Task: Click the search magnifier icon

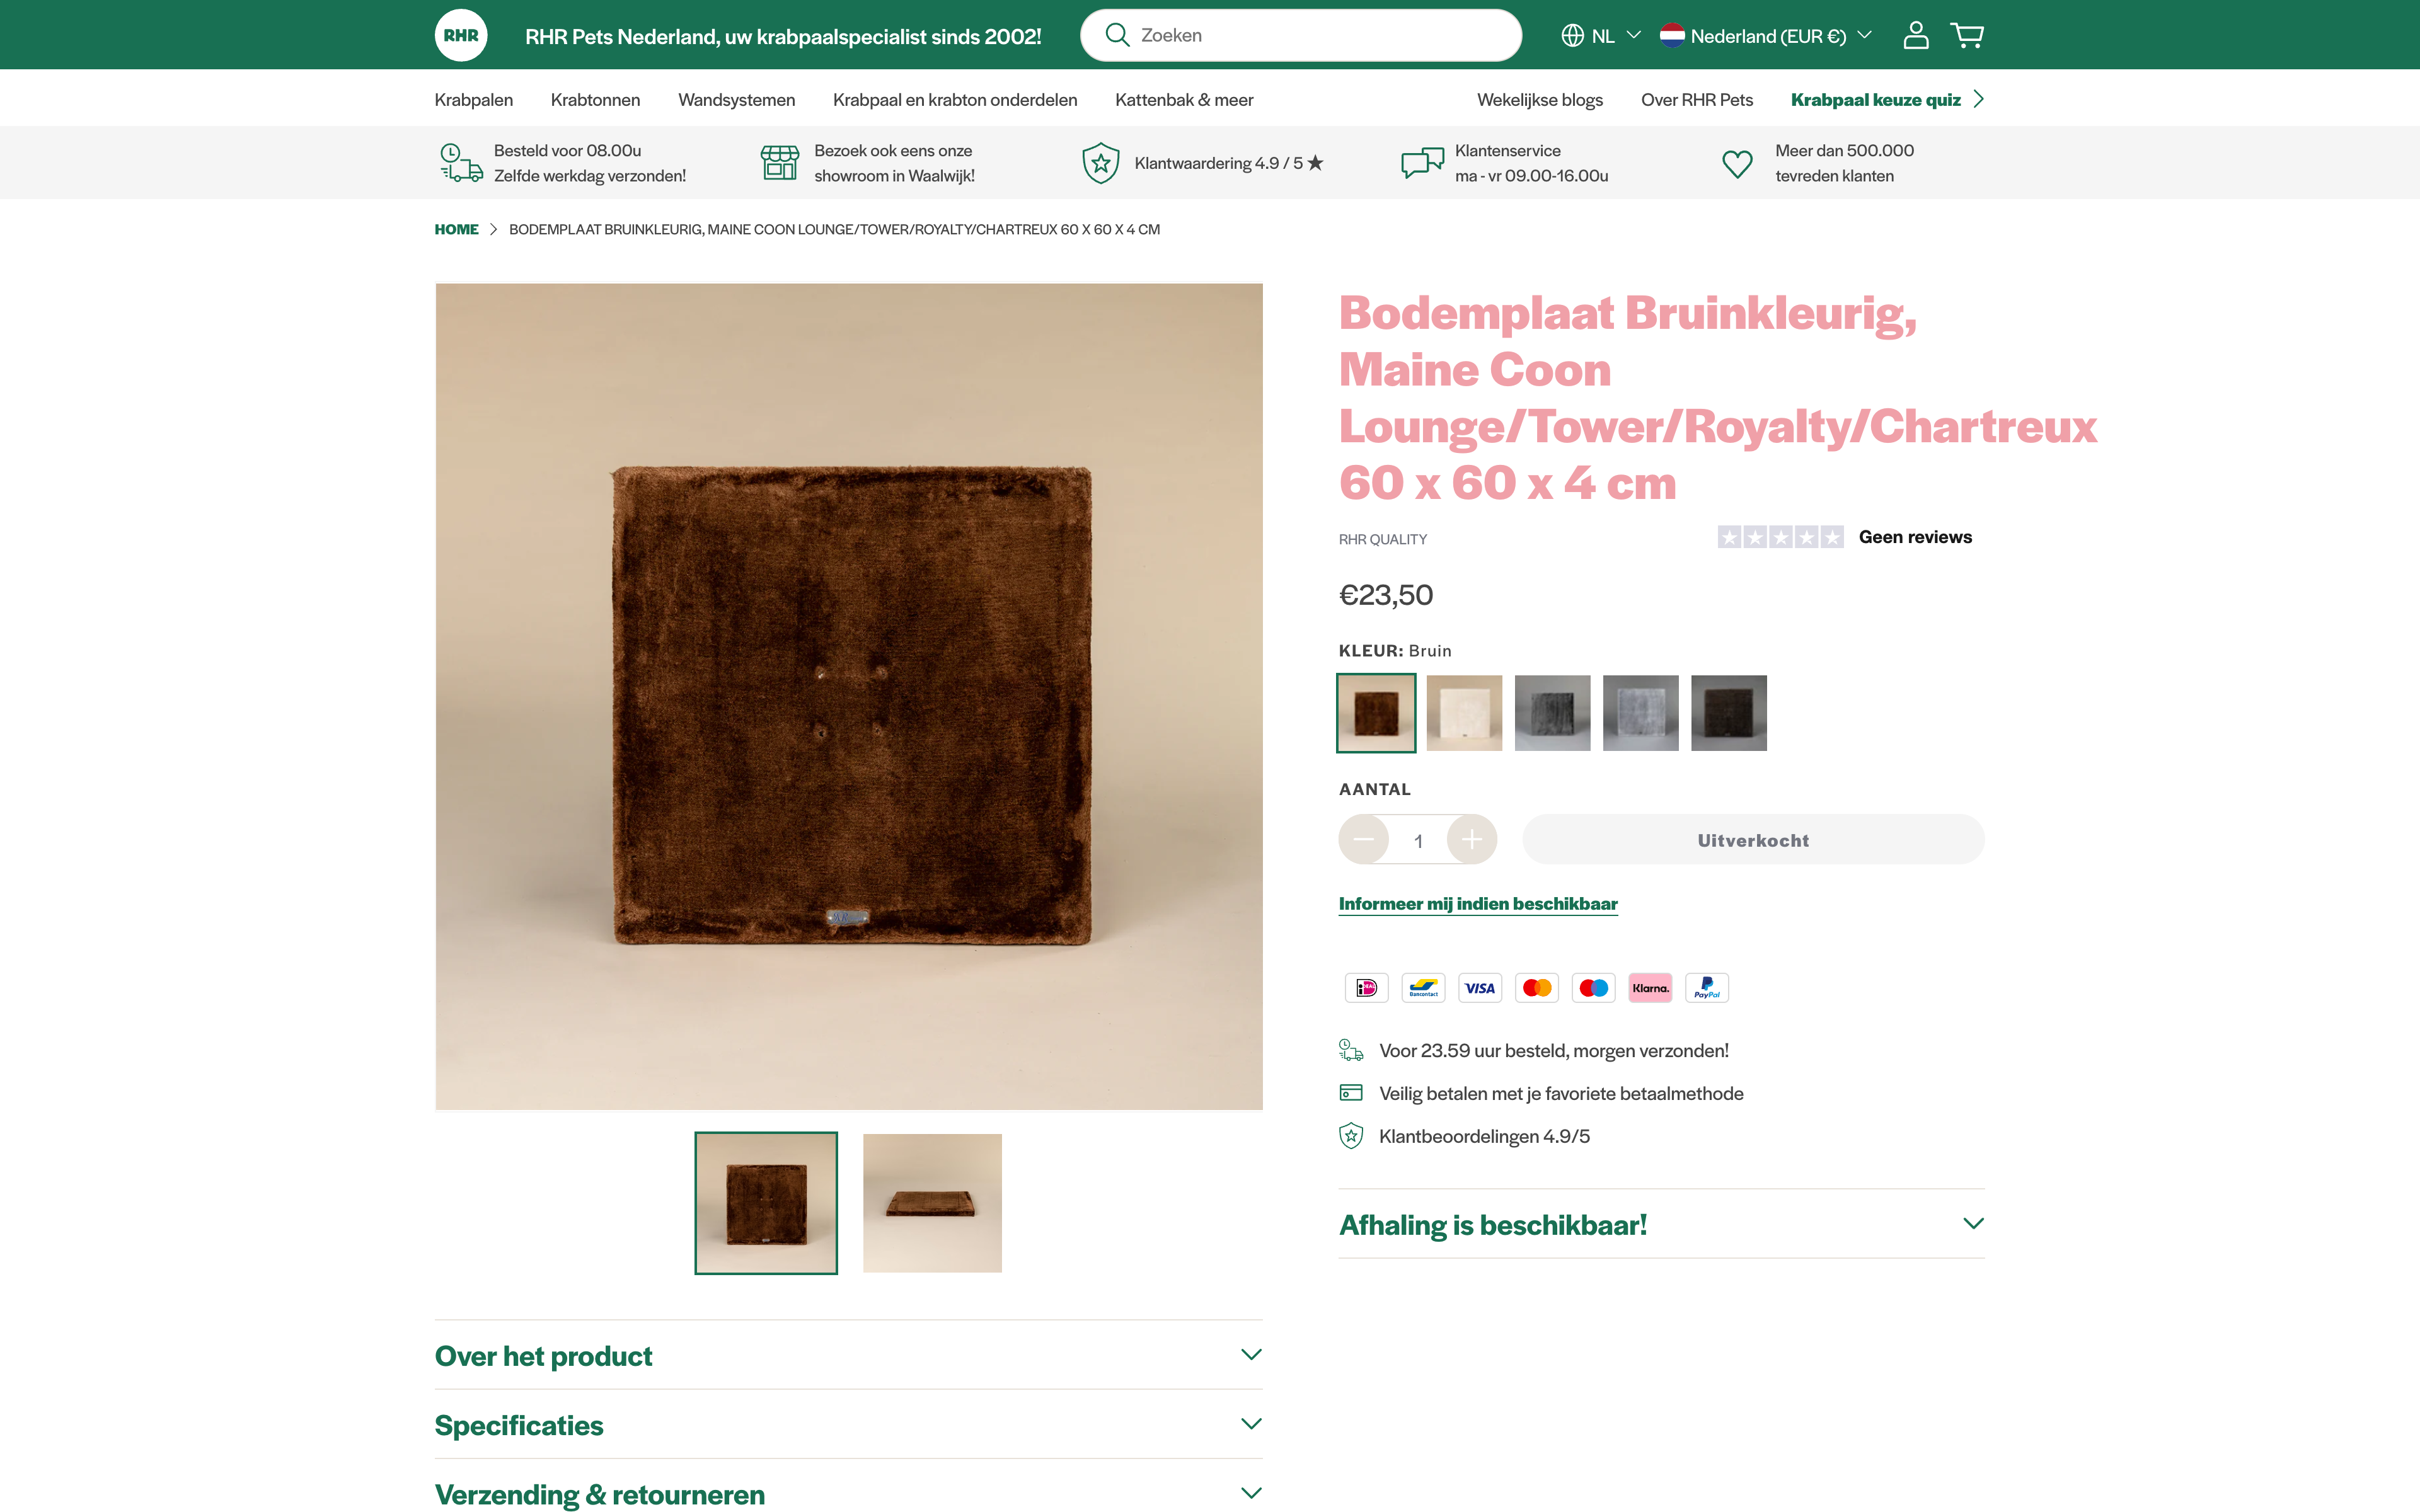Action: (x=1117, y=35)
